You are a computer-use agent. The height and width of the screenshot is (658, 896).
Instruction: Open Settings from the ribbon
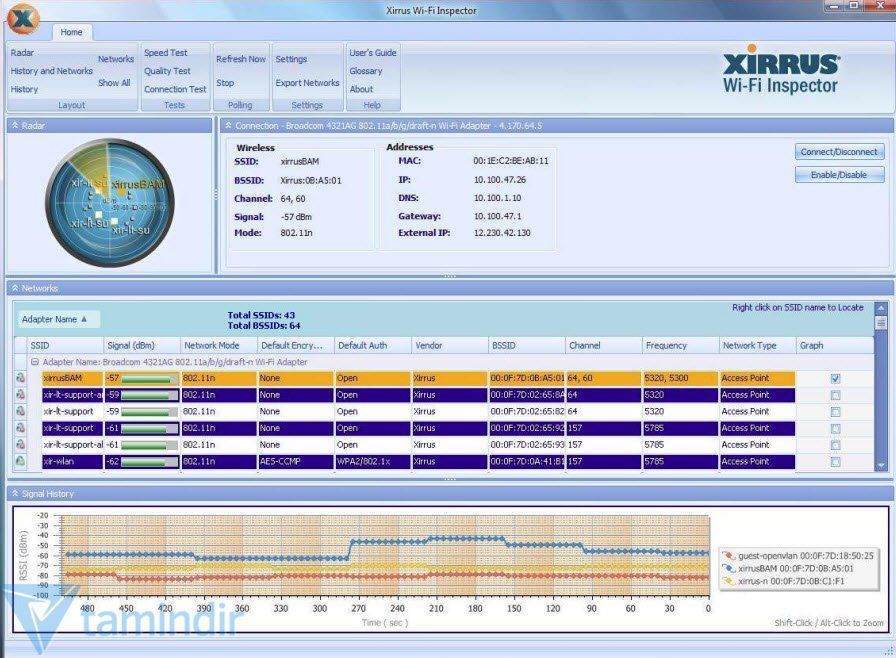click(x=291, y=59)
